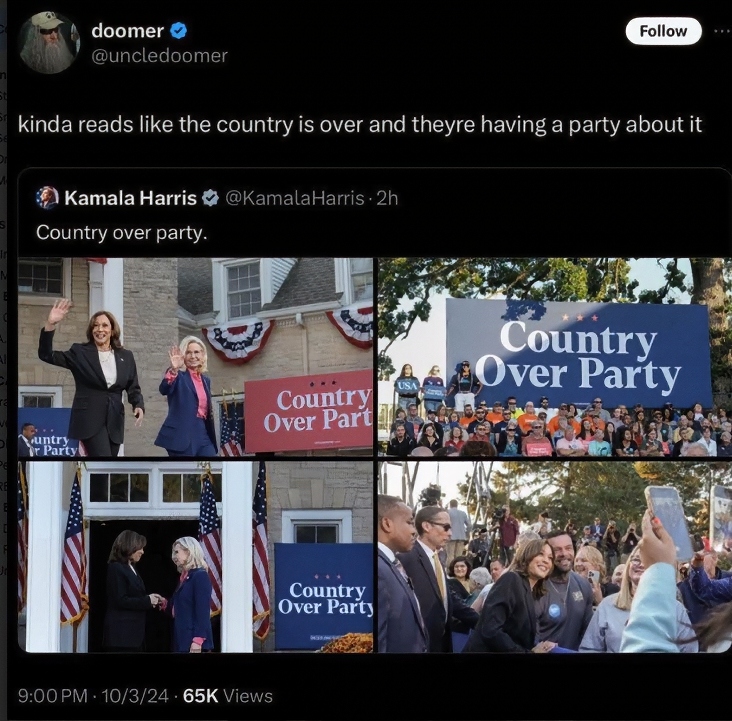
Task: Open Kamala Harris's small profile avatar
Action: (47, 198)
